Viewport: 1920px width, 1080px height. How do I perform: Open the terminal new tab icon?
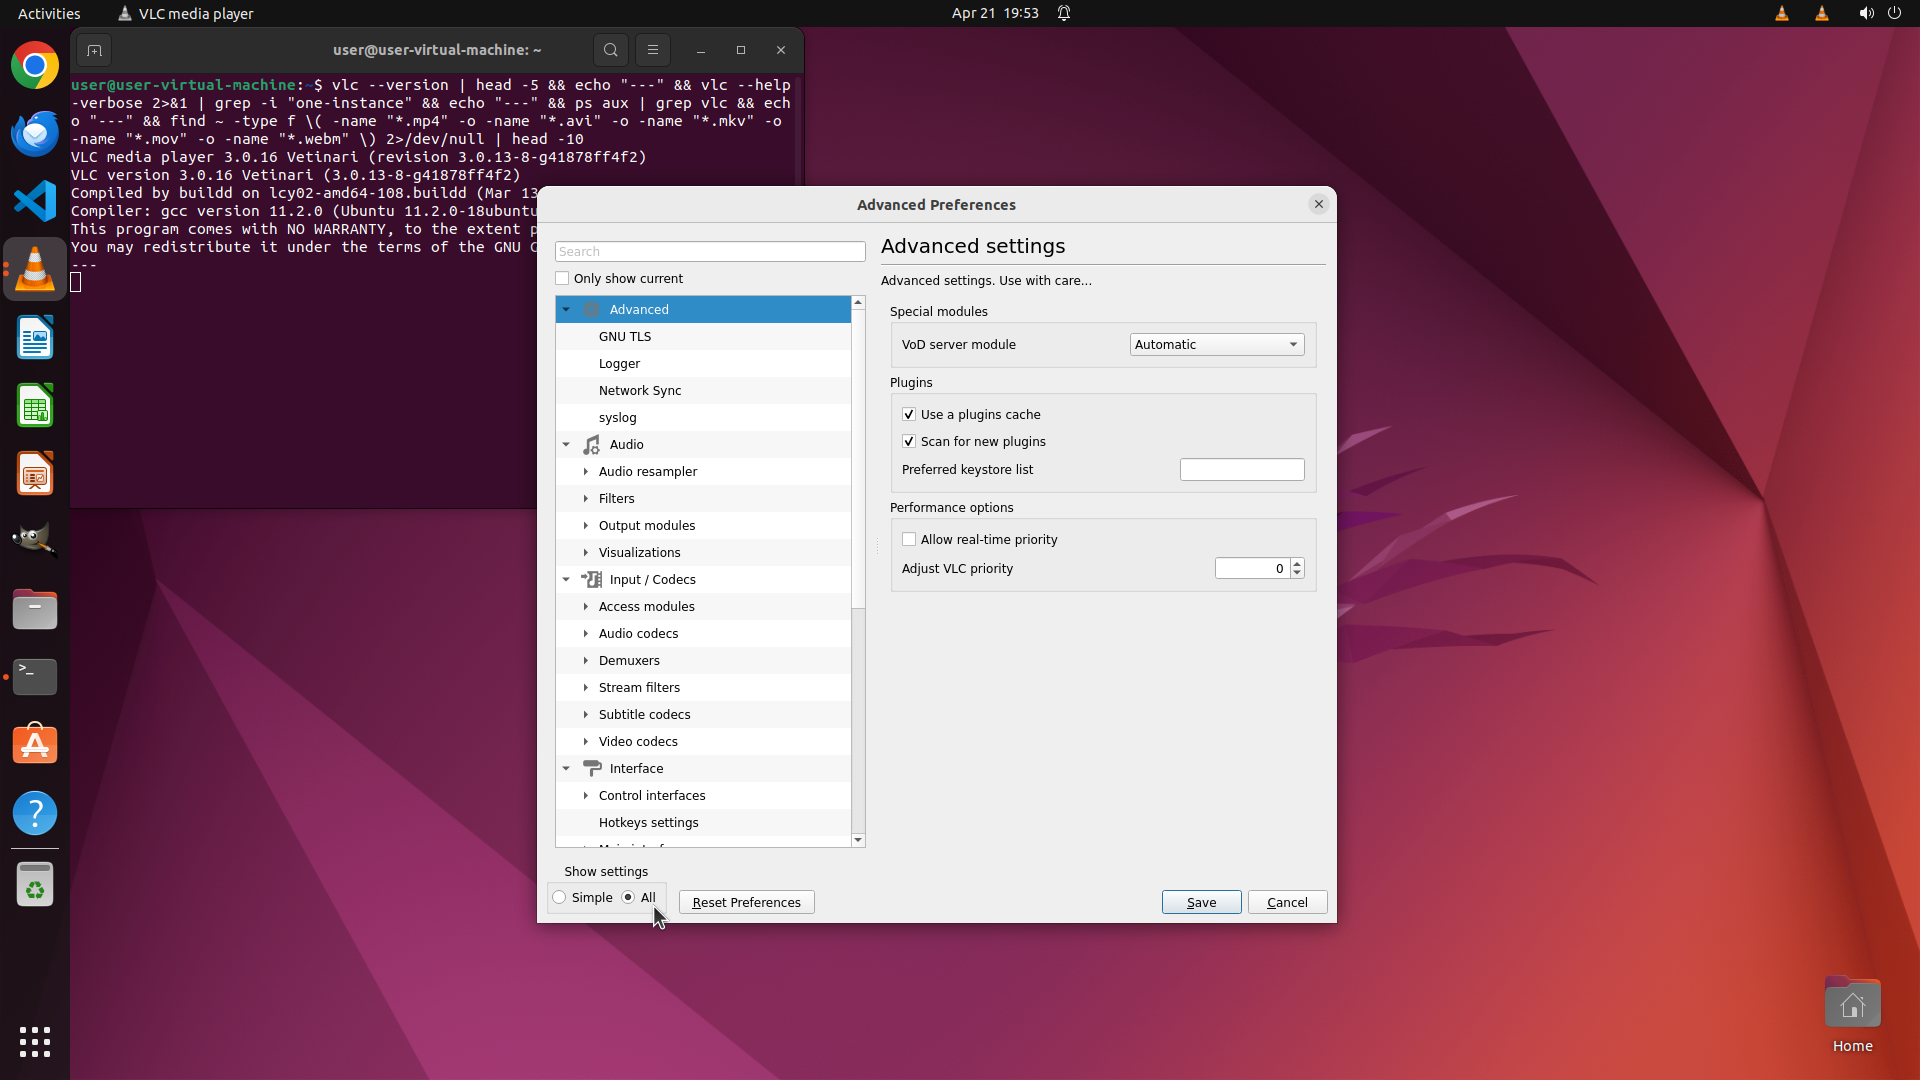point(94,50)
